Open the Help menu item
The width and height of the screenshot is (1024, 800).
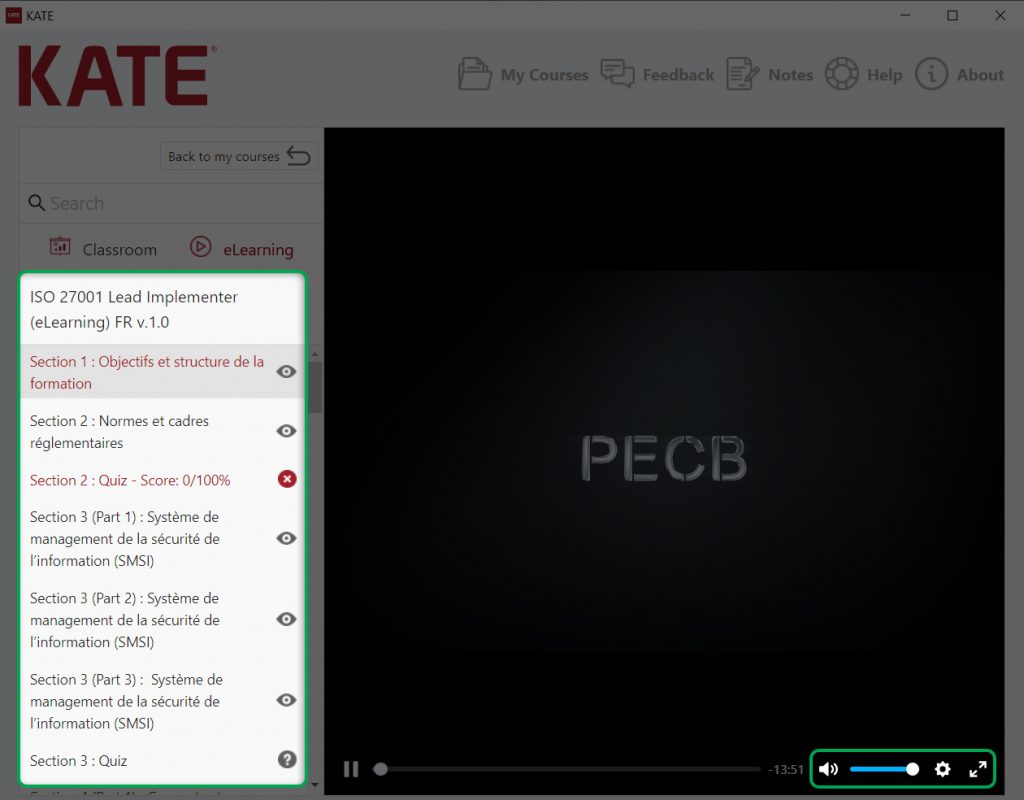863,74
